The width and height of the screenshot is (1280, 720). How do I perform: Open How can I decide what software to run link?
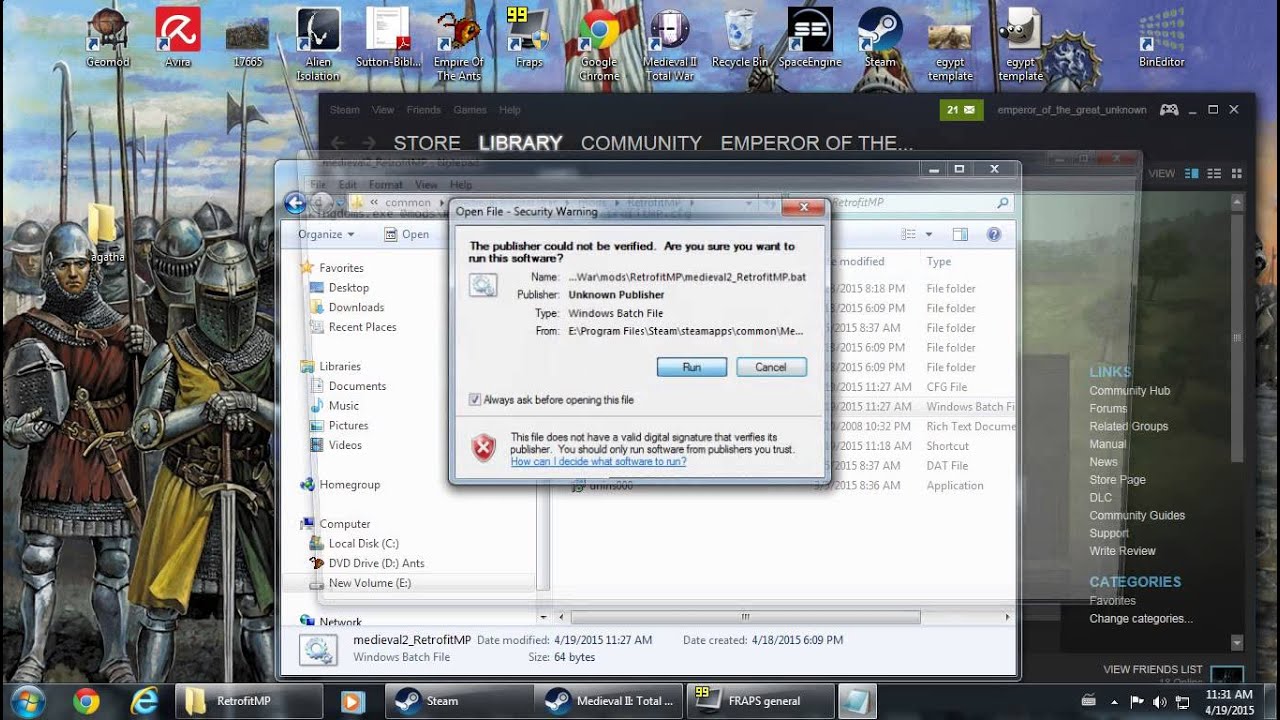(598, 462)
